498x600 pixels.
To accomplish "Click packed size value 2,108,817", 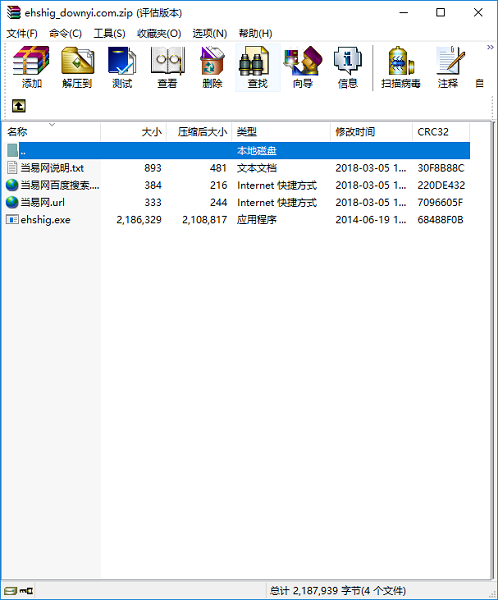I will tap(204, 220).
